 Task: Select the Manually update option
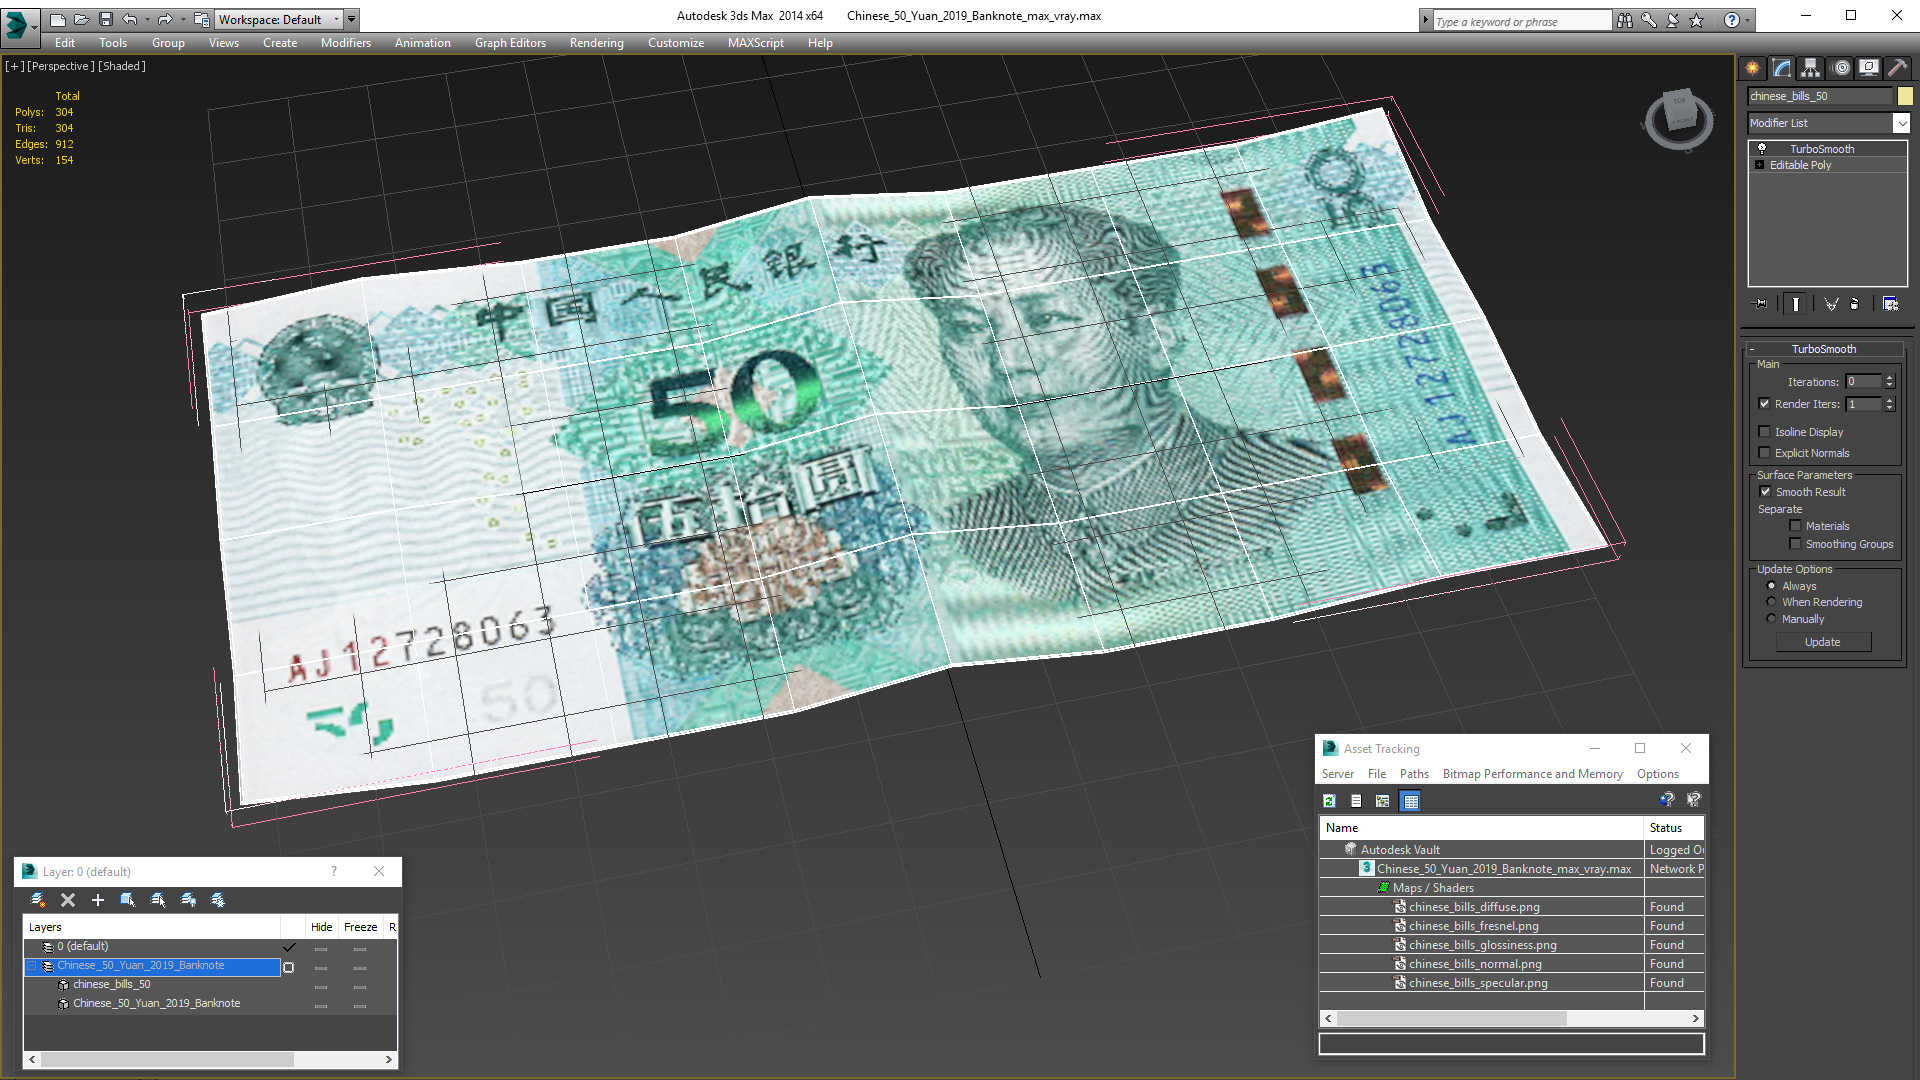(x=1771, y=619)
